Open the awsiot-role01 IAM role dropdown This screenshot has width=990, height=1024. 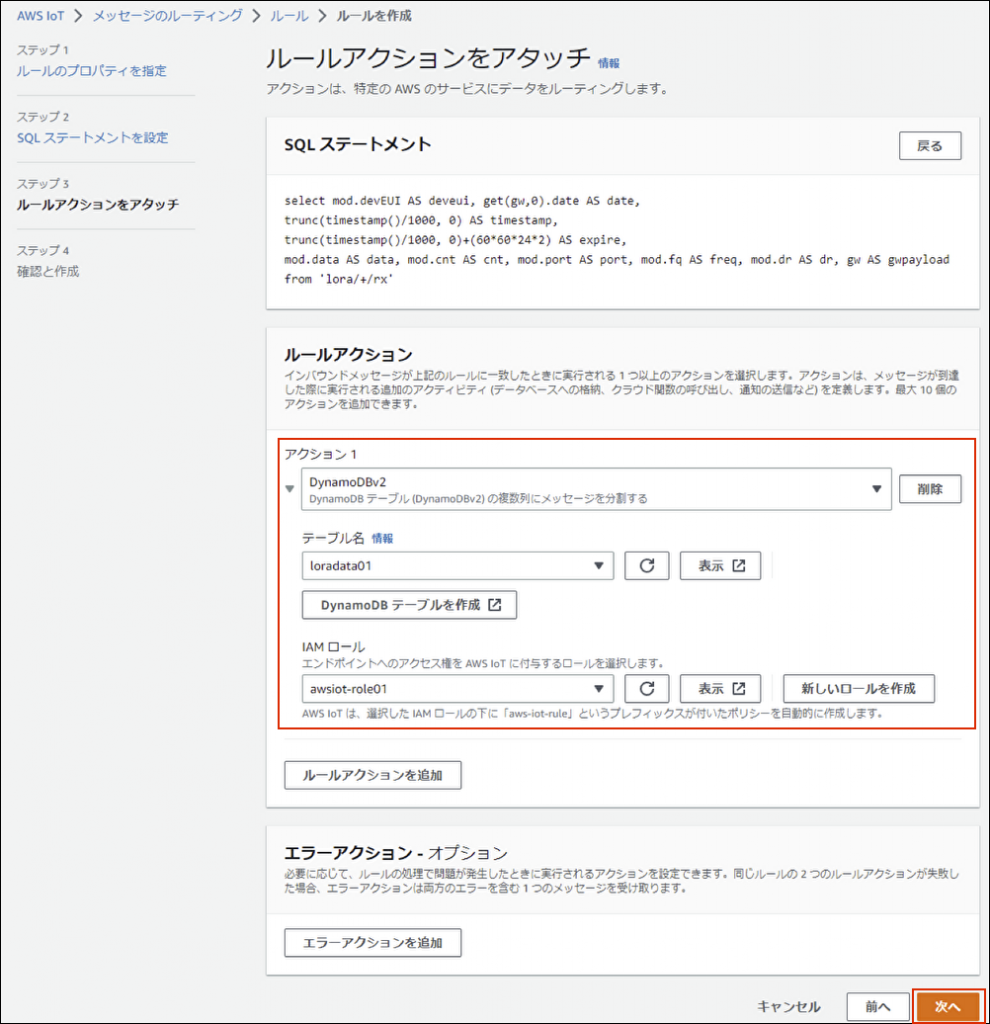[457, 688]
